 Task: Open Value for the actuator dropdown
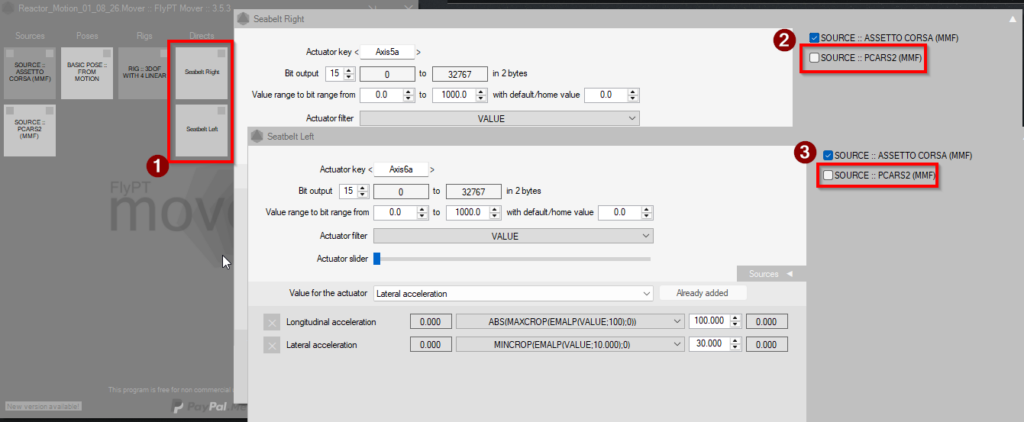pyautogui.click(x=513, y=293)
